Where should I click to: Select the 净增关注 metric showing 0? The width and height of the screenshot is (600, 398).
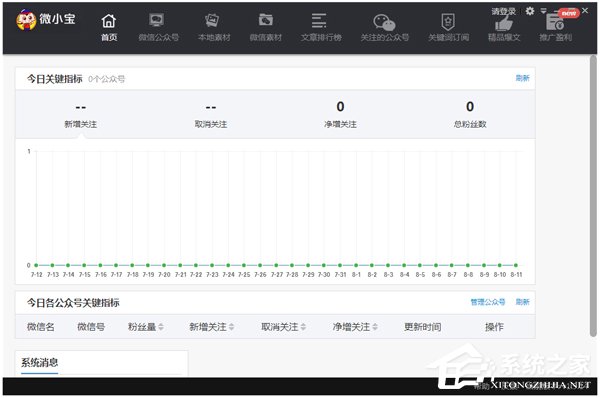pyautogui.click(x=340, y=115)
